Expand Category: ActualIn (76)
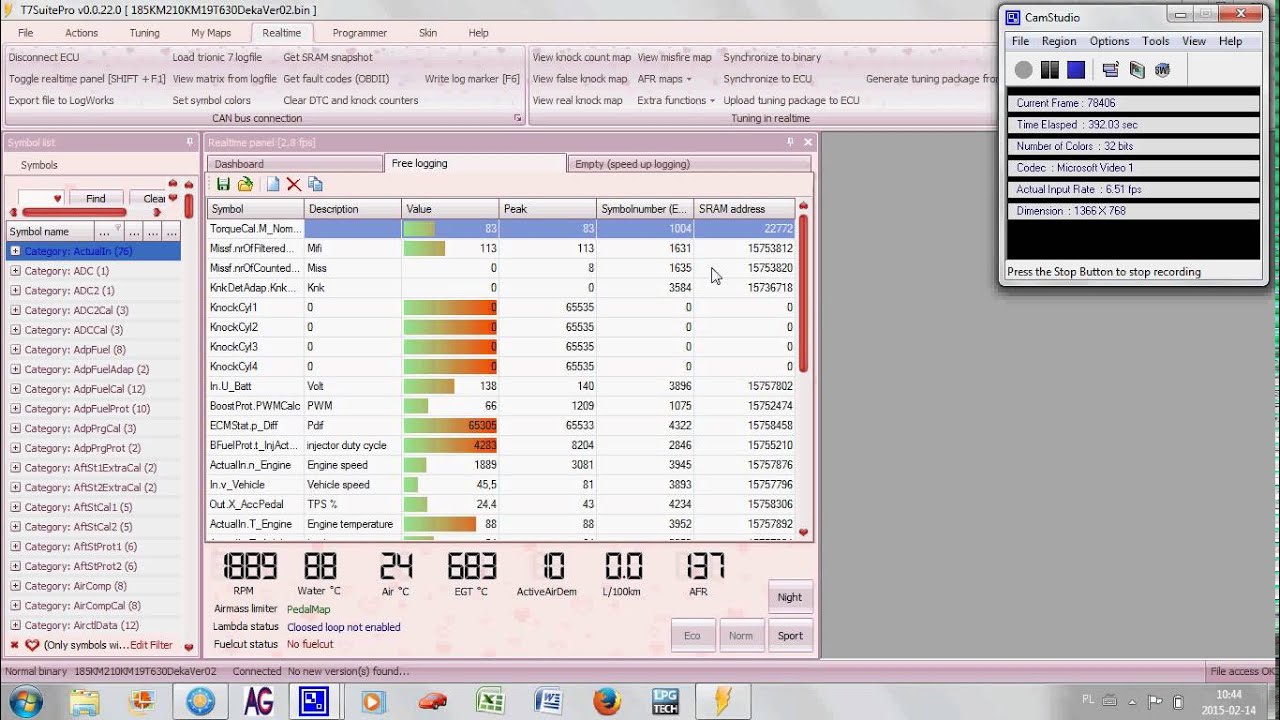This screenshot has width=1280, height=720. (x=15, y=251)
